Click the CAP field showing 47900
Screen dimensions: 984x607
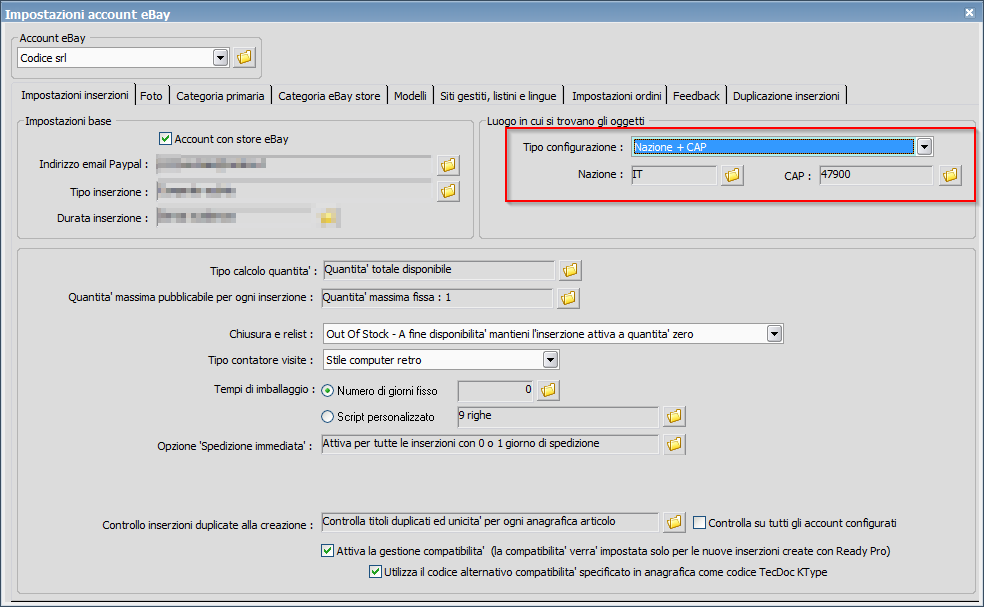pos(876,175)
